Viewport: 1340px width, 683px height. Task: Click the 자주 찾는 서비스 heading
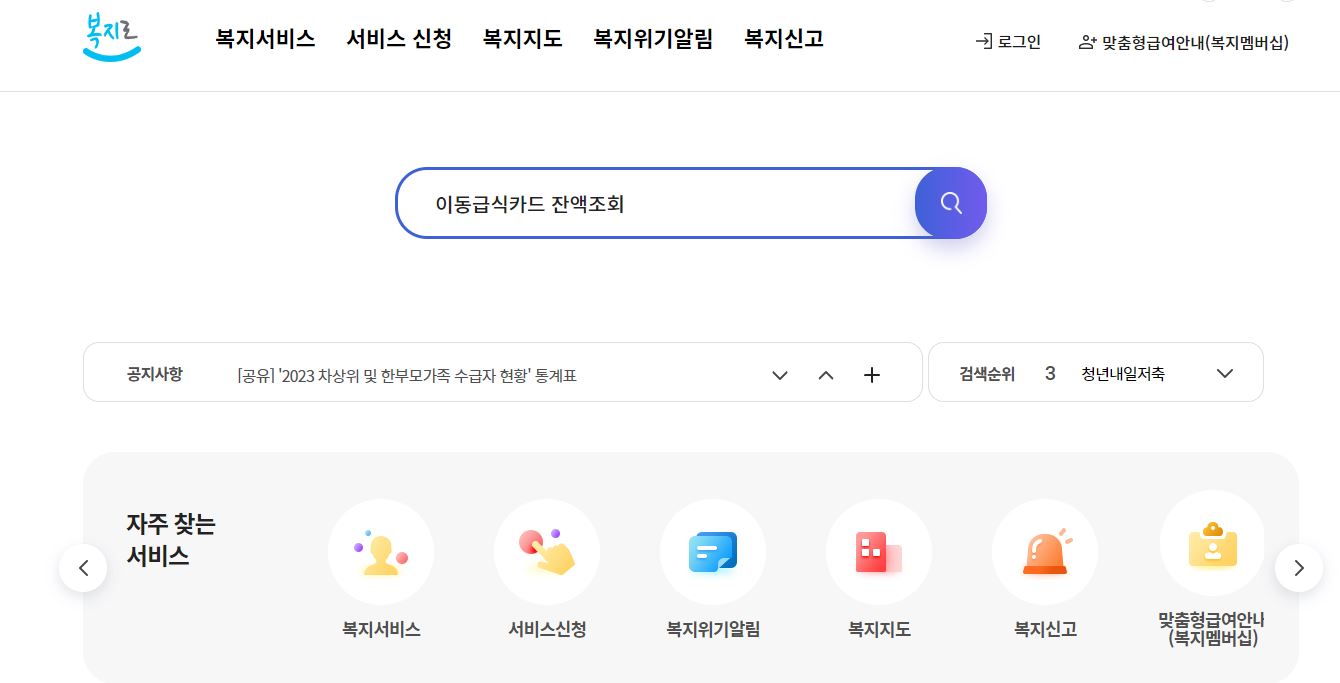click(171, 540)
